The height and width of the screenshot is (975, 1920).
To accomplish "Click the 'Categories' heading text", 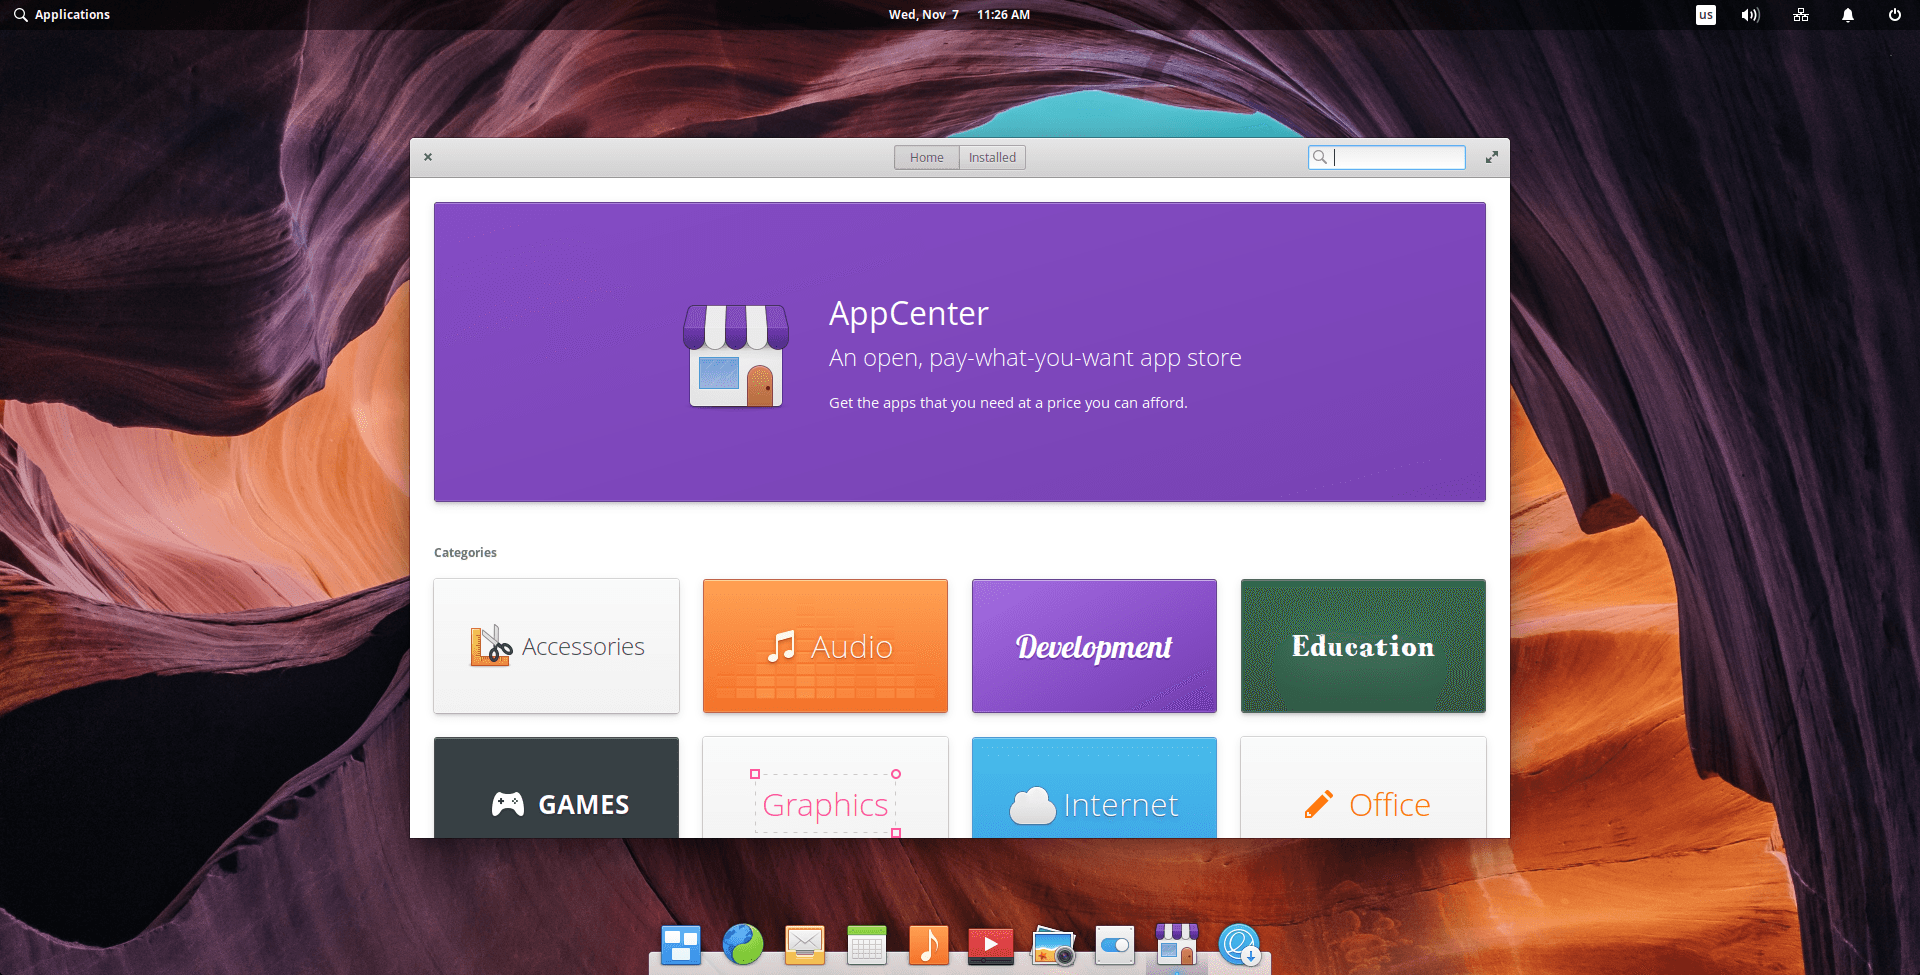I will [465, 552].
